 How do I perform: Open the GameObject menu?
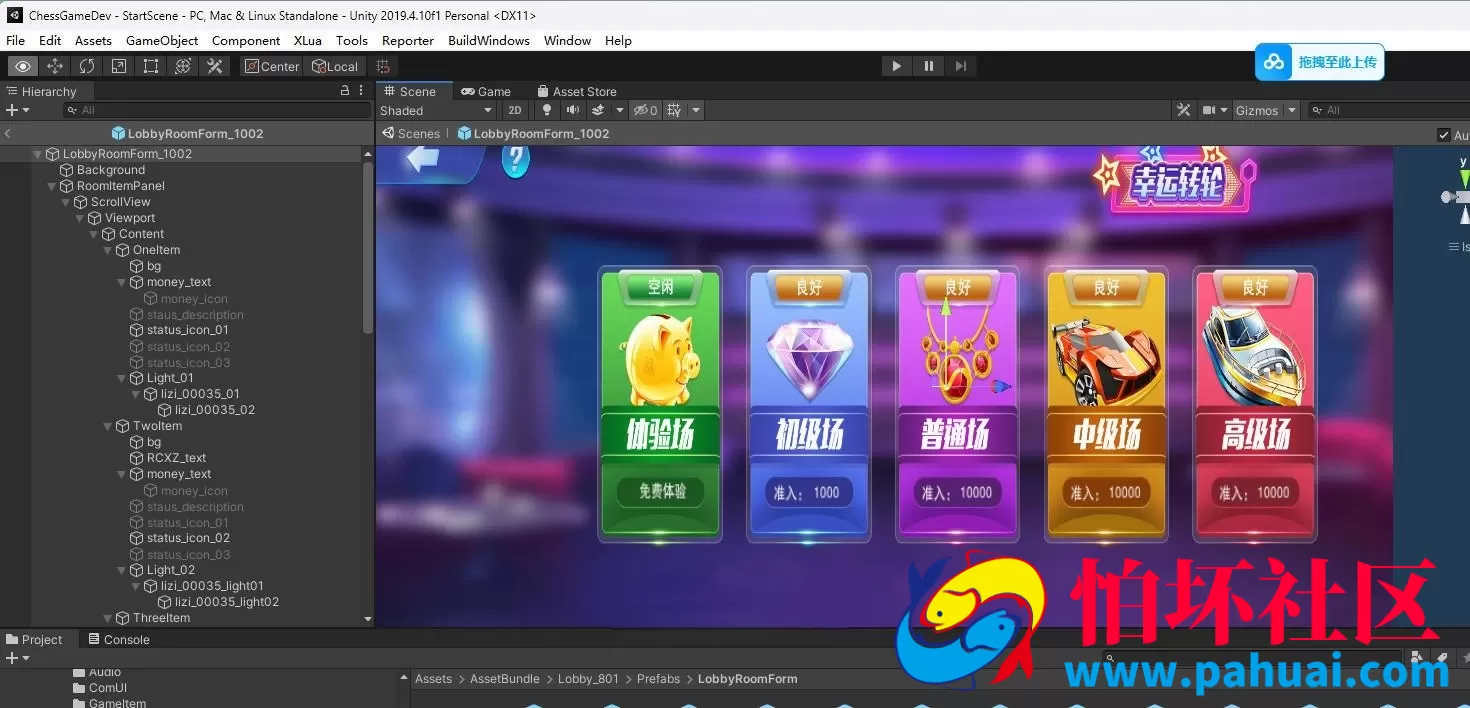pos(162,40)
